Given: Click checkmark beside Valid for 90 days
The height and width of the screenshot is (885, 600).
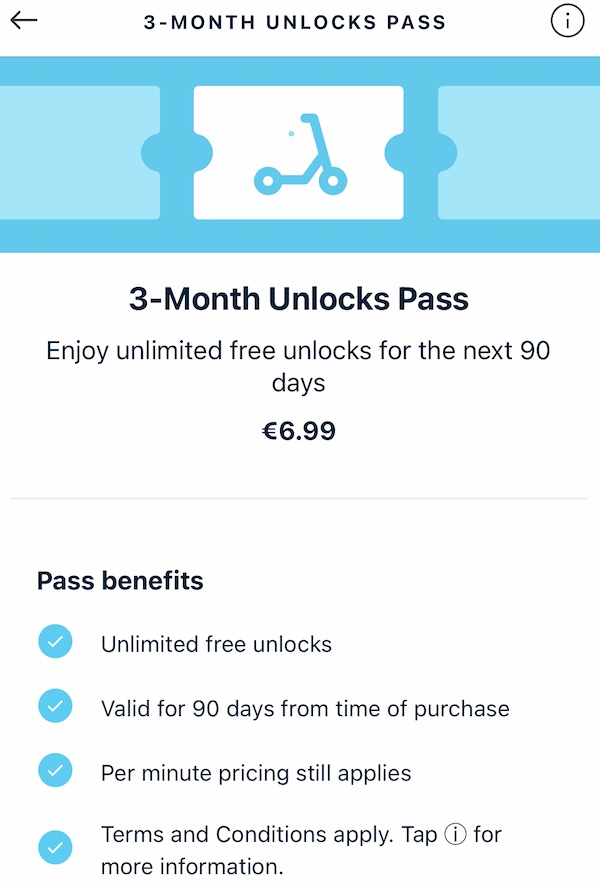Looking at the screenshot, I should [55, 706].
